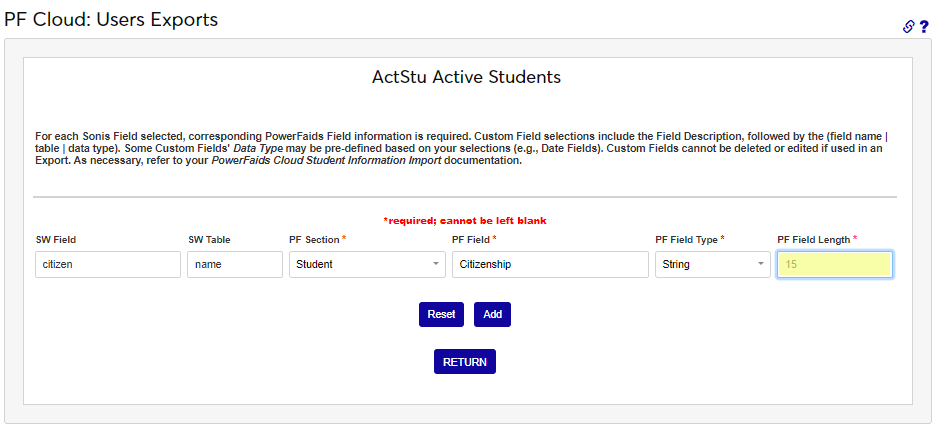Open help via the question mark icon
The height and width of the screenshot is (440, 936).
[924, 27]
